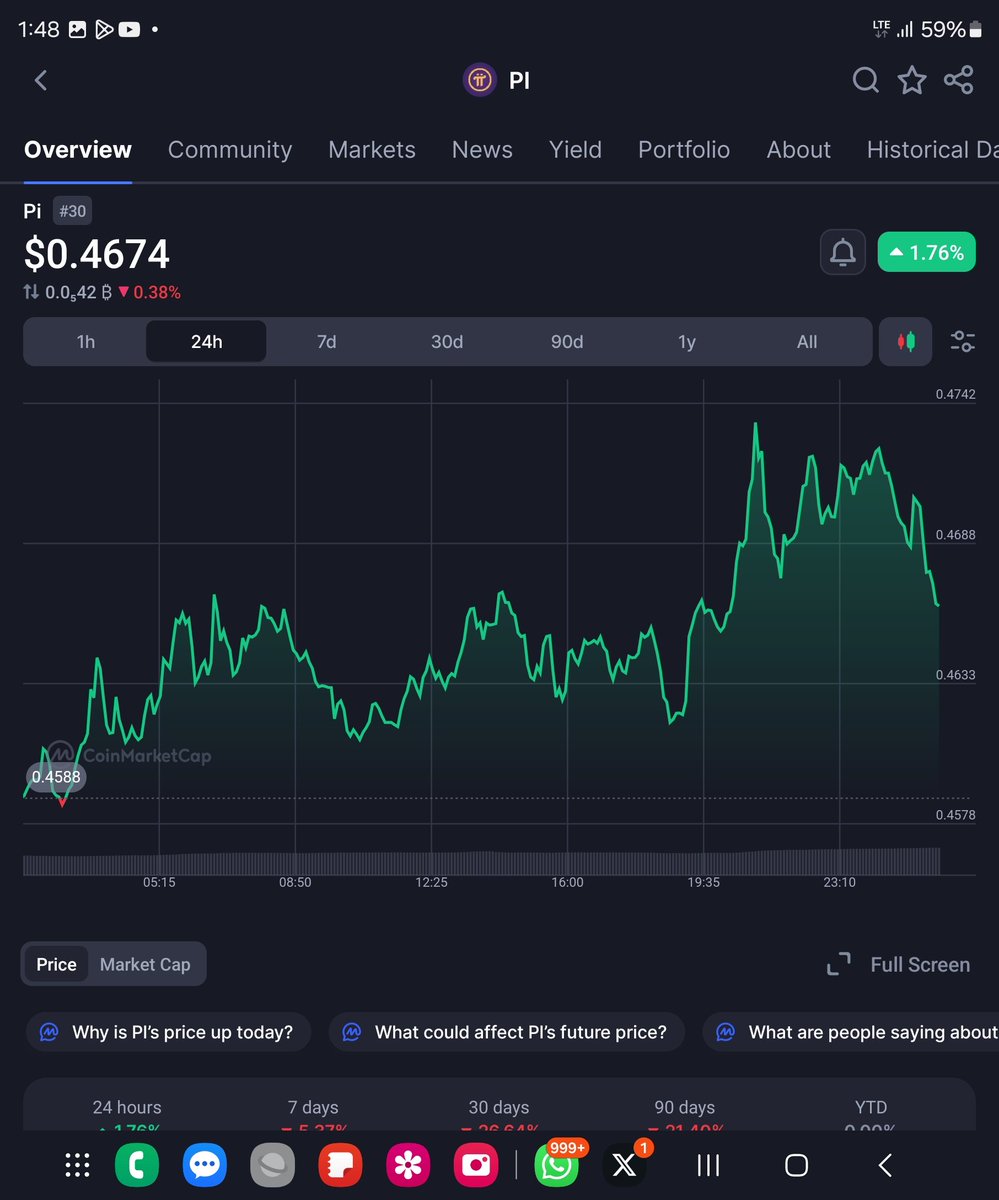The image size is (999, 1200).
Task: Tap the 12:25 time axis label
Action: [x=431, y=882]
